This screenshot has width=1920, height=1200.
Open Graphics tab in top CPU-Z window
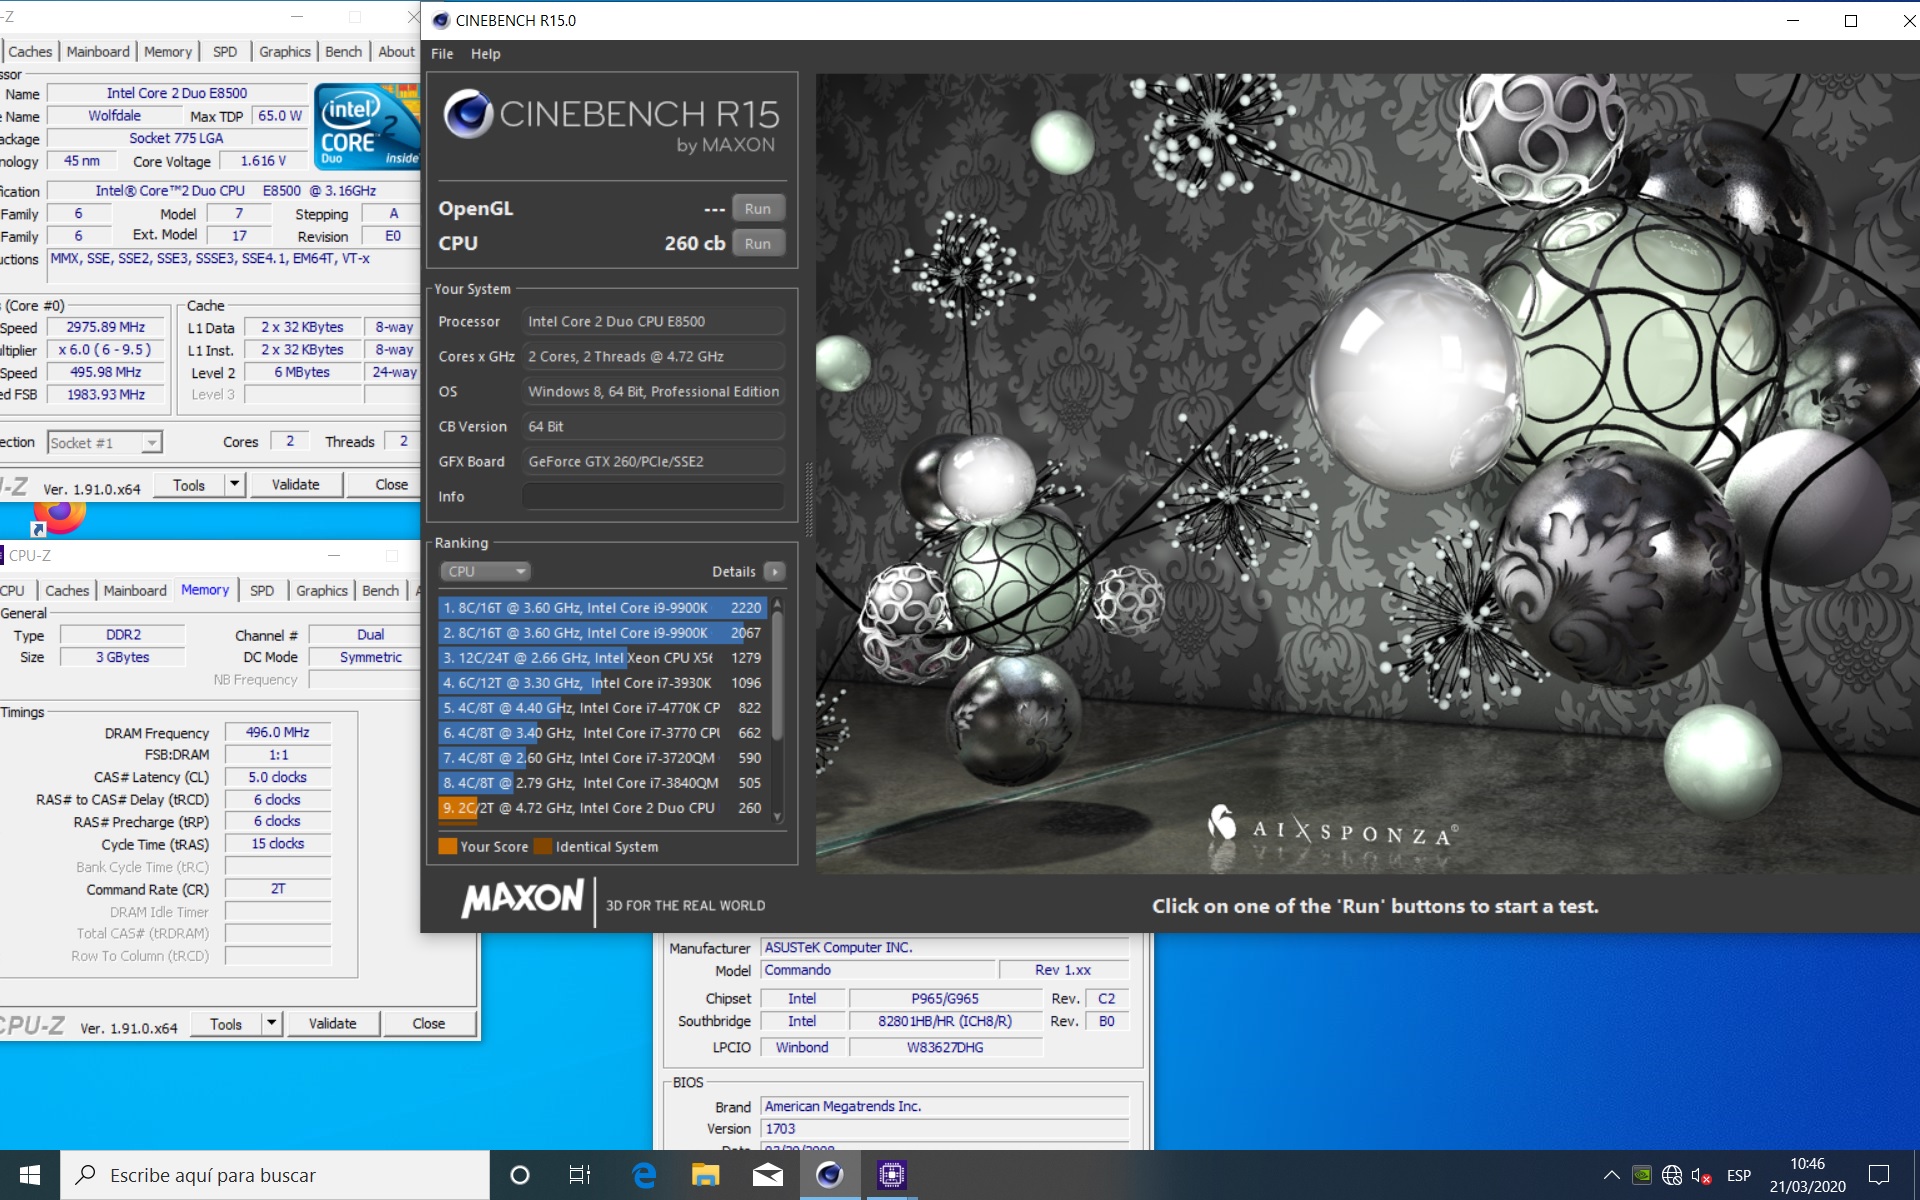[285, 52]
